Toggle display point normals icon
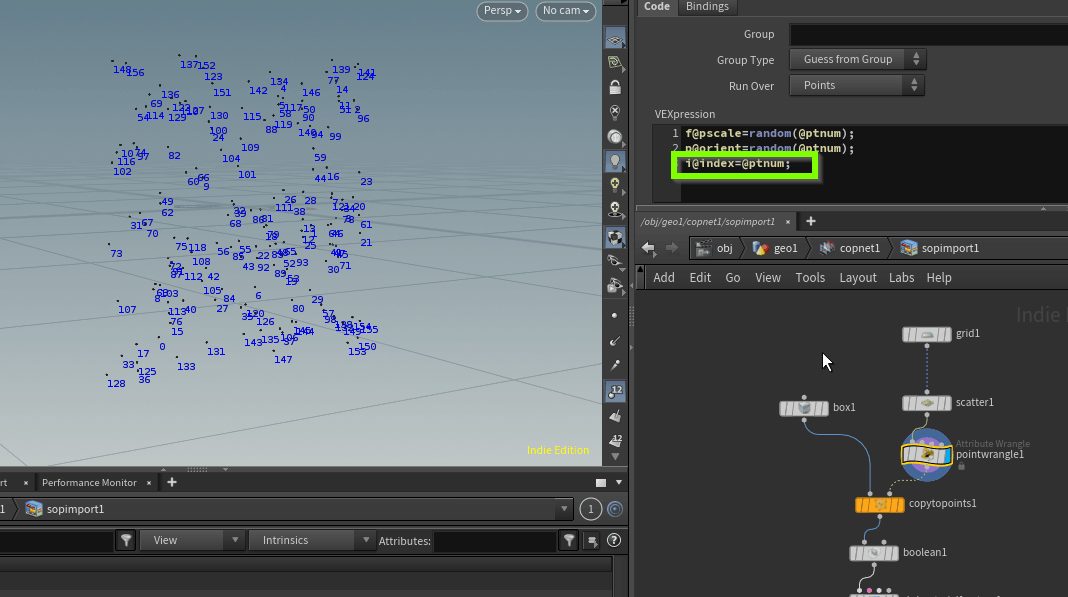 click(x=615, y=340)
